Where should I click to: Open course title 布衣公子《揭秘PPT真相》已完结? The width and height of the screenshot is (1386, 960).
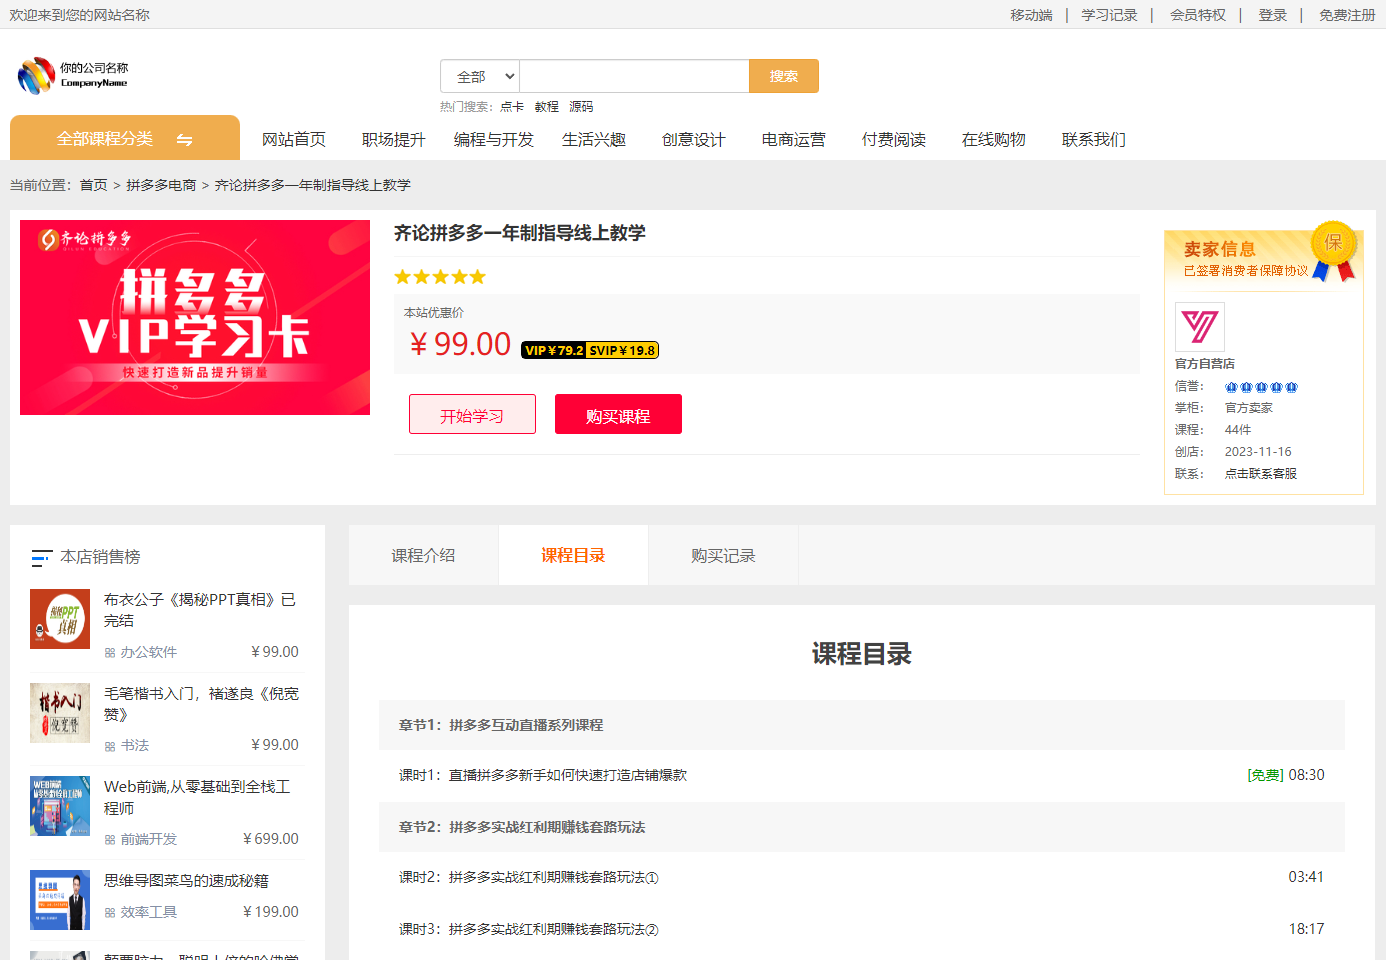point(200,610)
